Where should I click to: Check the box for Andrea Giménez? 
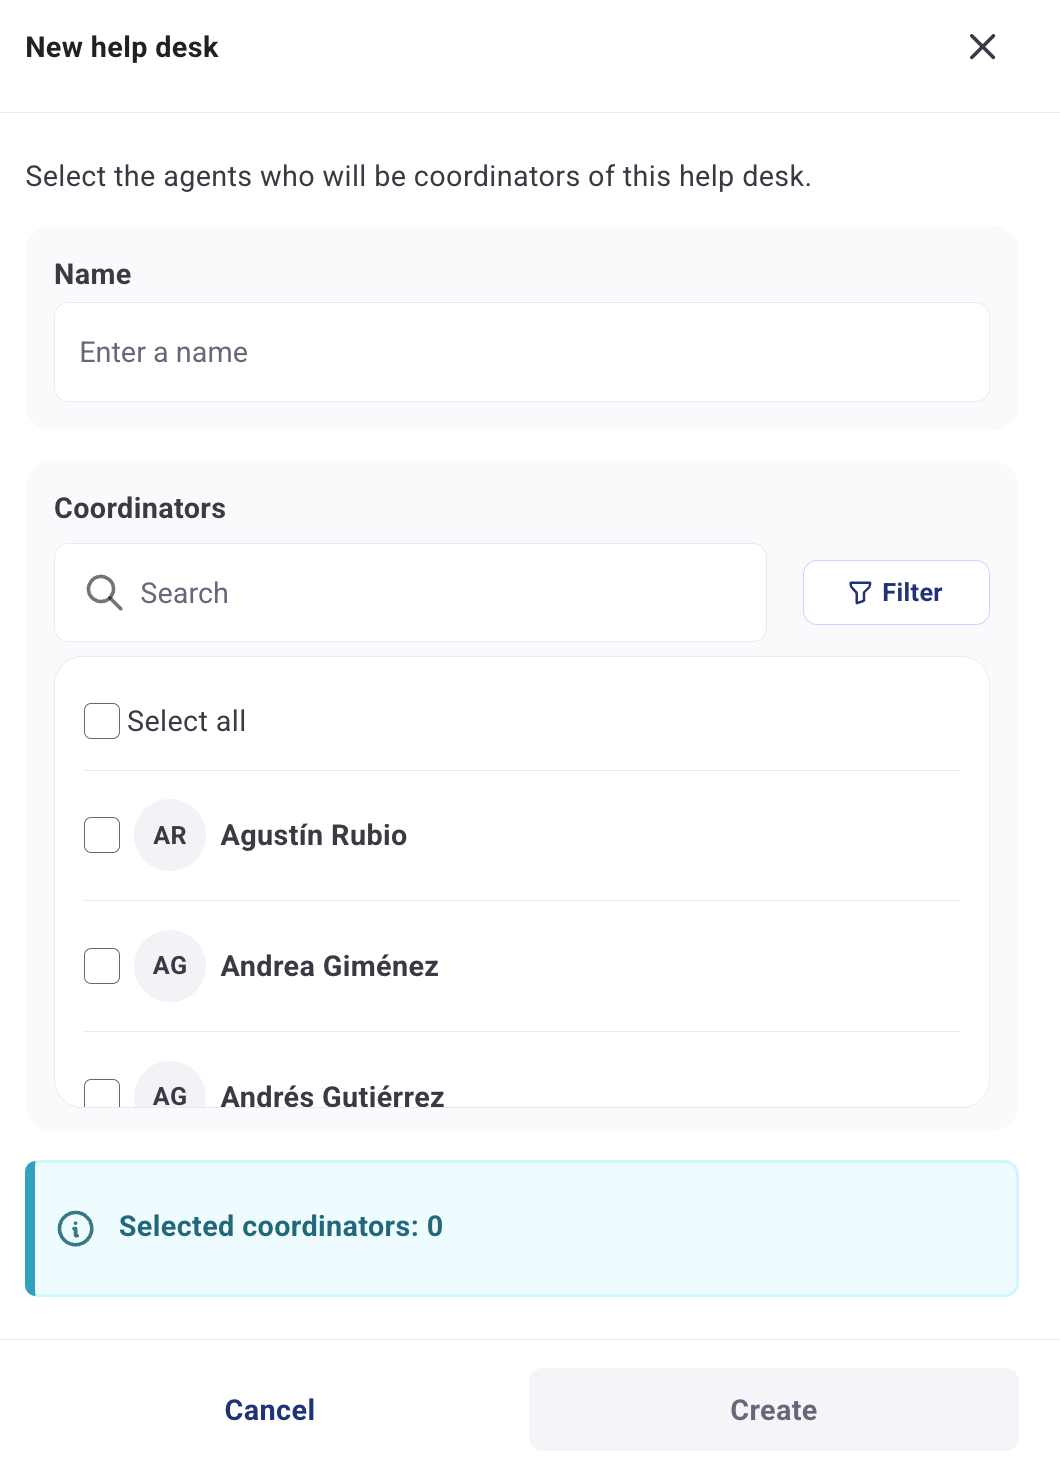coord(102,966)
